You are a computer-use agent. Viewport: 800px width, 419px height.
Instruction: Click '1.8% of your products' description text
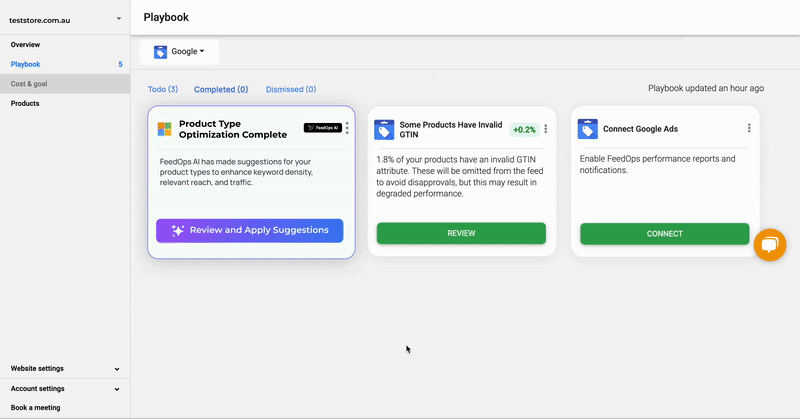click(460, 177)
